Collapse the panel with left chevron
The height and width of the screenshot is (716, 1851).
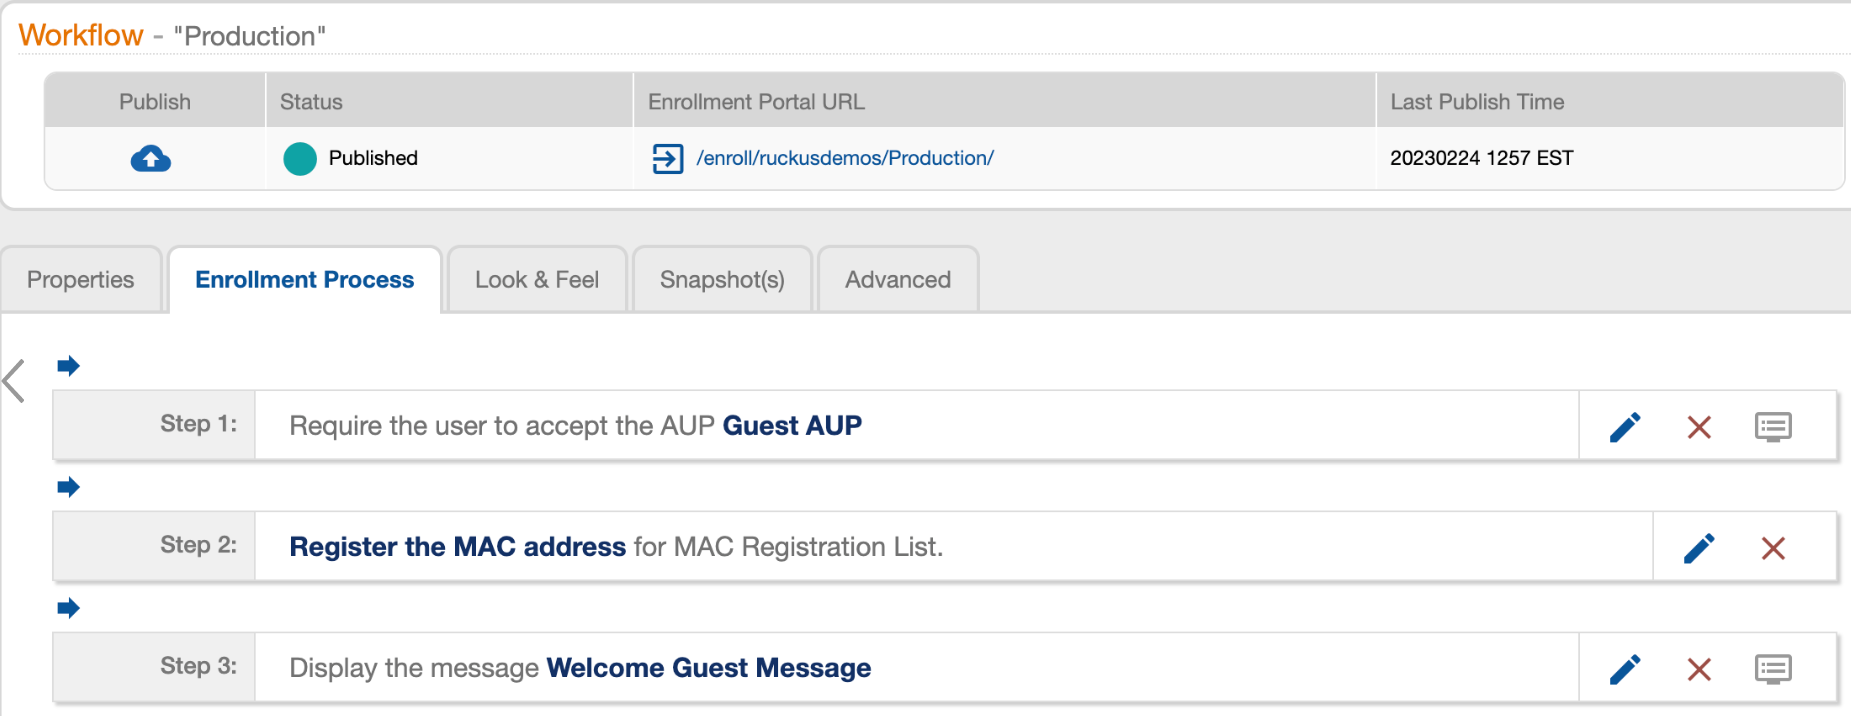tap(14, 381)
